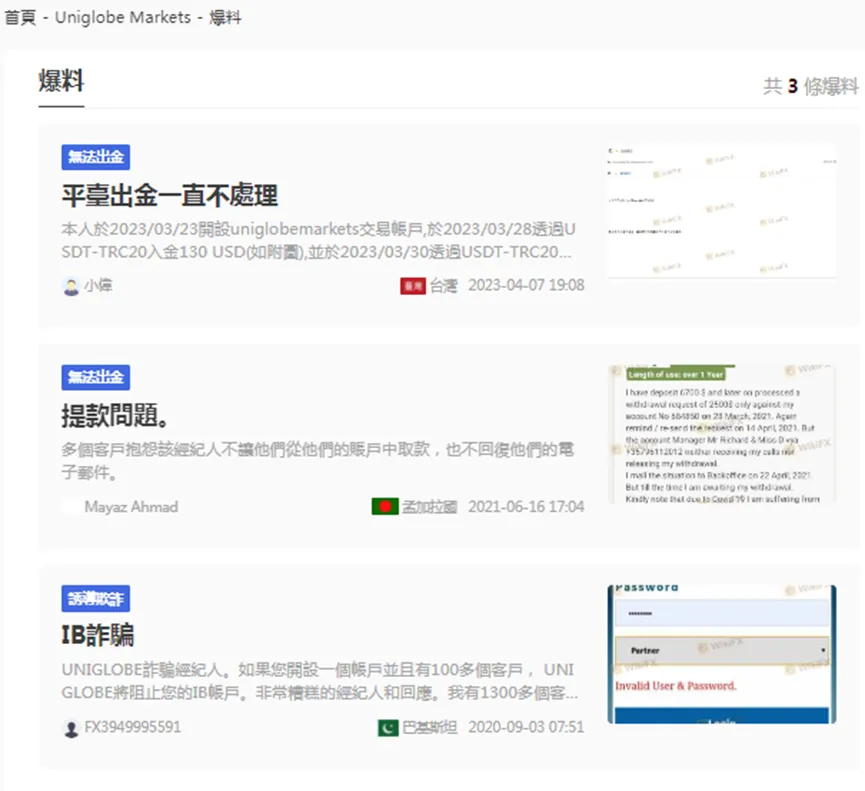Open the IB詐騙 post title
865x791 pixels.
pos(98,635)
